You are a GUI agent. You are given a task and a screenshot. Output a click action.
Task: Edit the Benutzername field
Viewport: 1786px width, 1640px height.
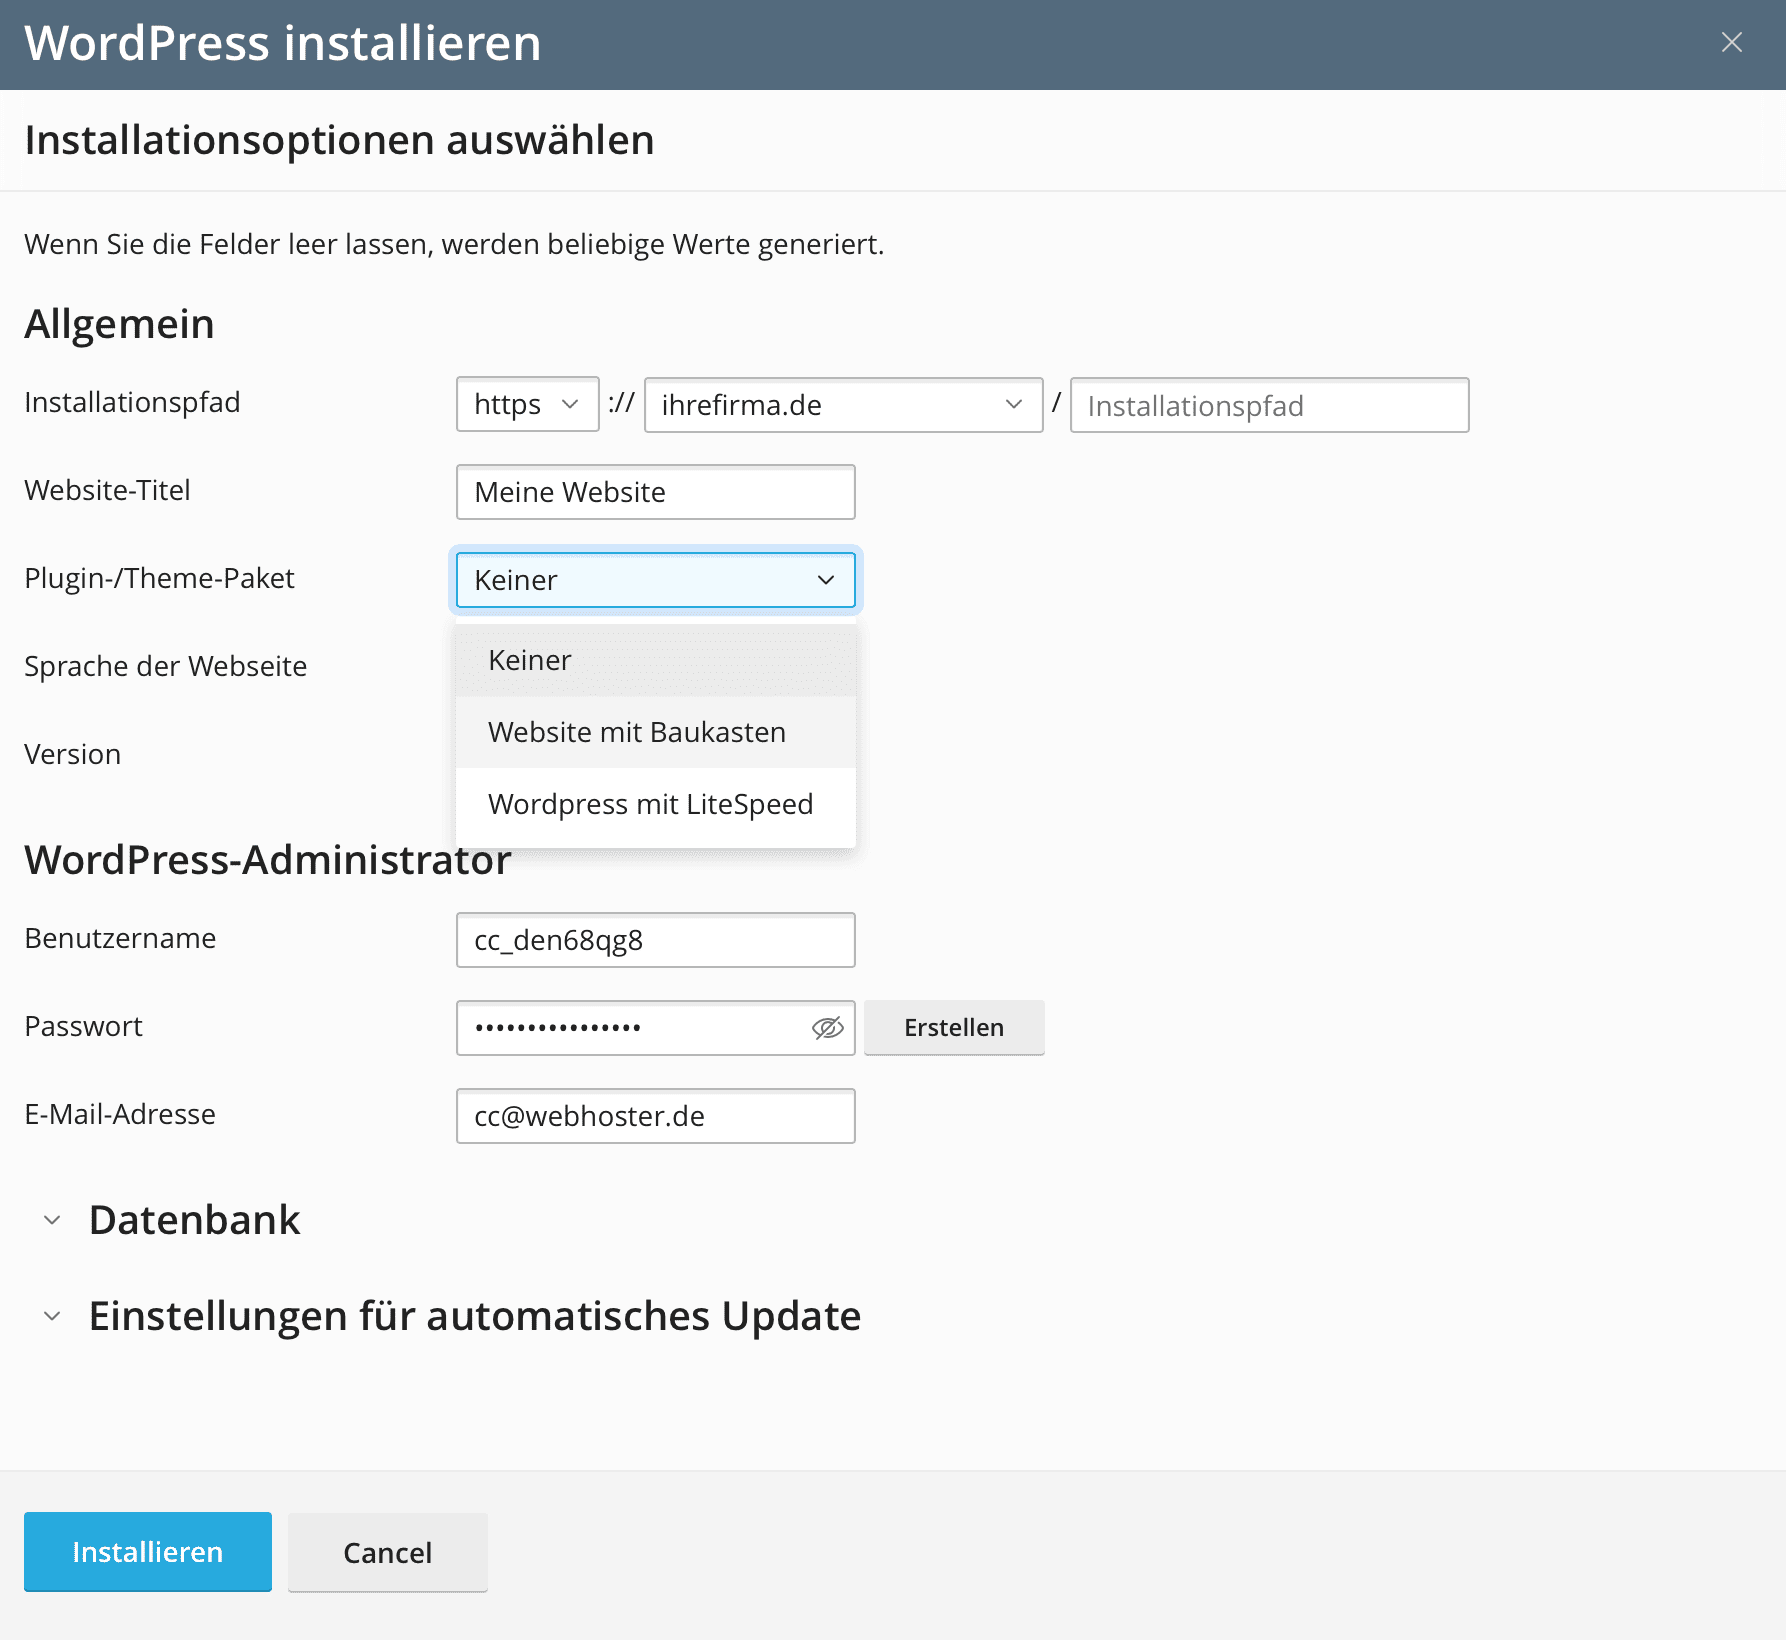tap(655, 940)
